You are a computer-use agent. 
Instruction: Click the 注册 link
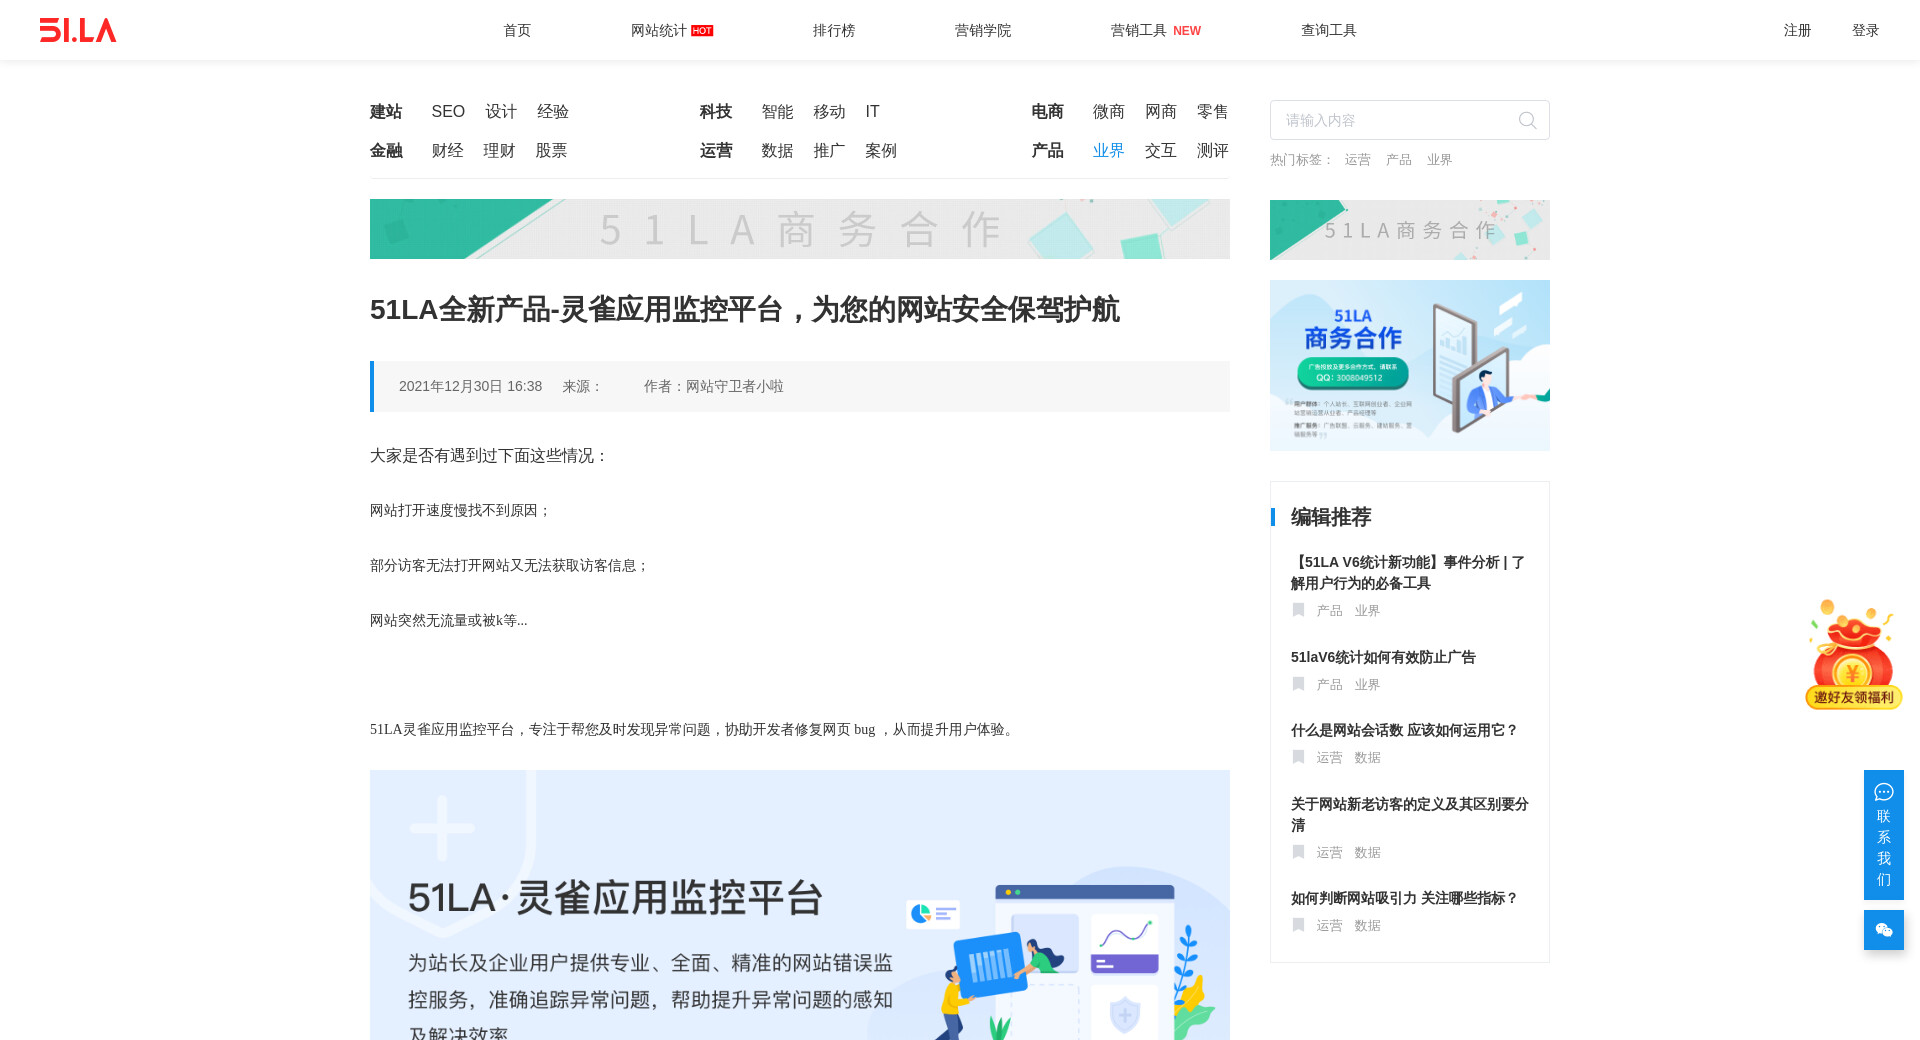tap(1797, 31)
